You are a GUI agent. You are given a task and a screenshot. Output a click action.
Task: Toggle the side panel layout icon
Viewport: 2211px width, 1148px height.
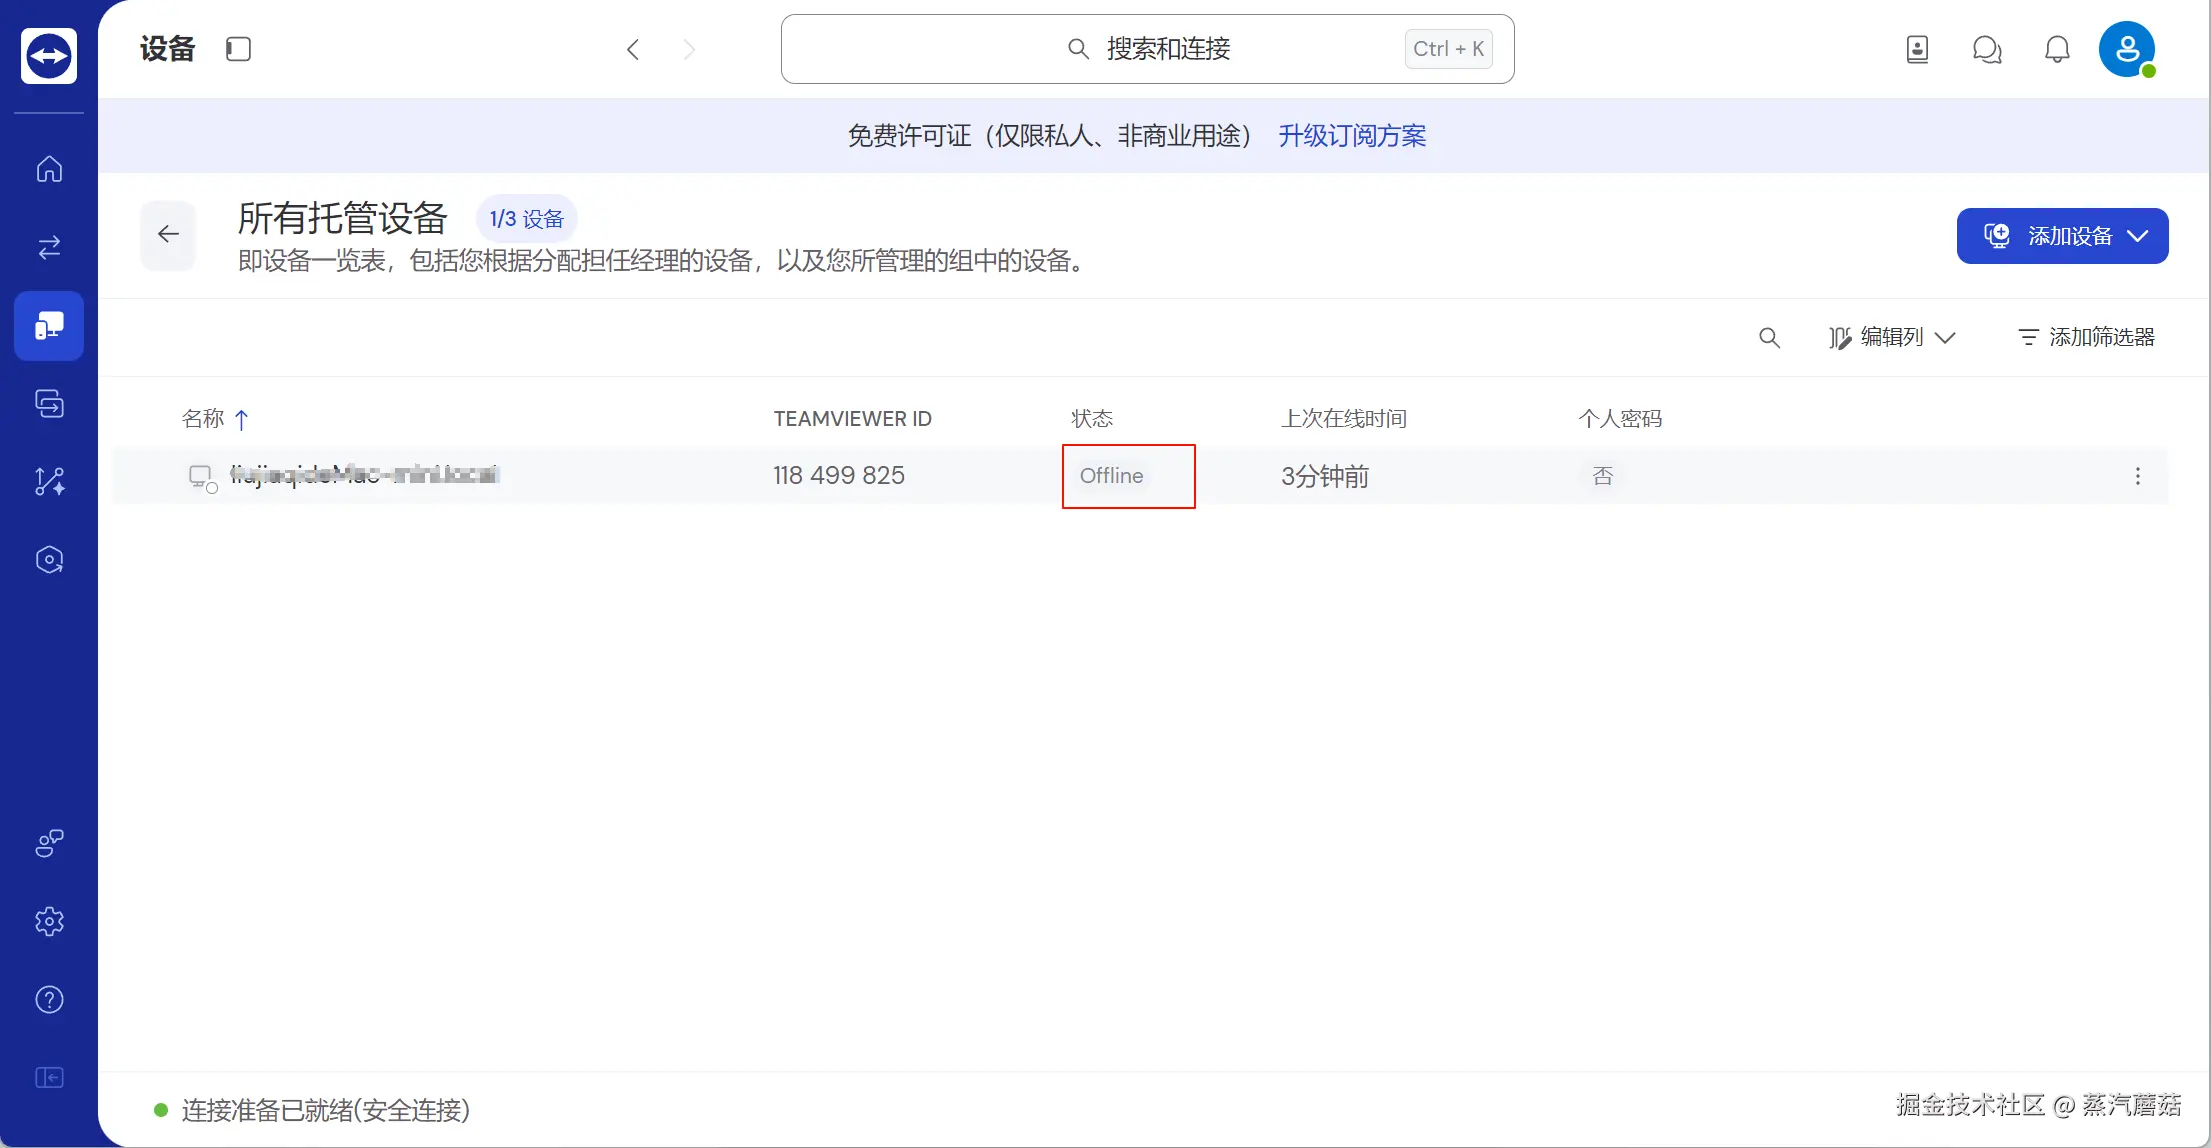(x=238, y=49)
